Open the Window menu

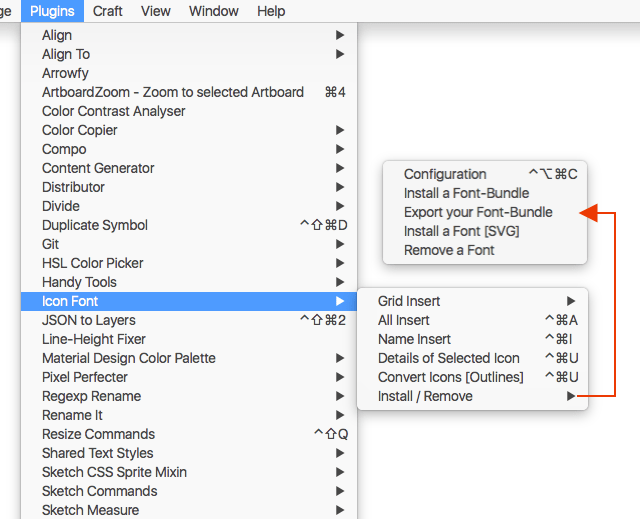click(214, 11)
